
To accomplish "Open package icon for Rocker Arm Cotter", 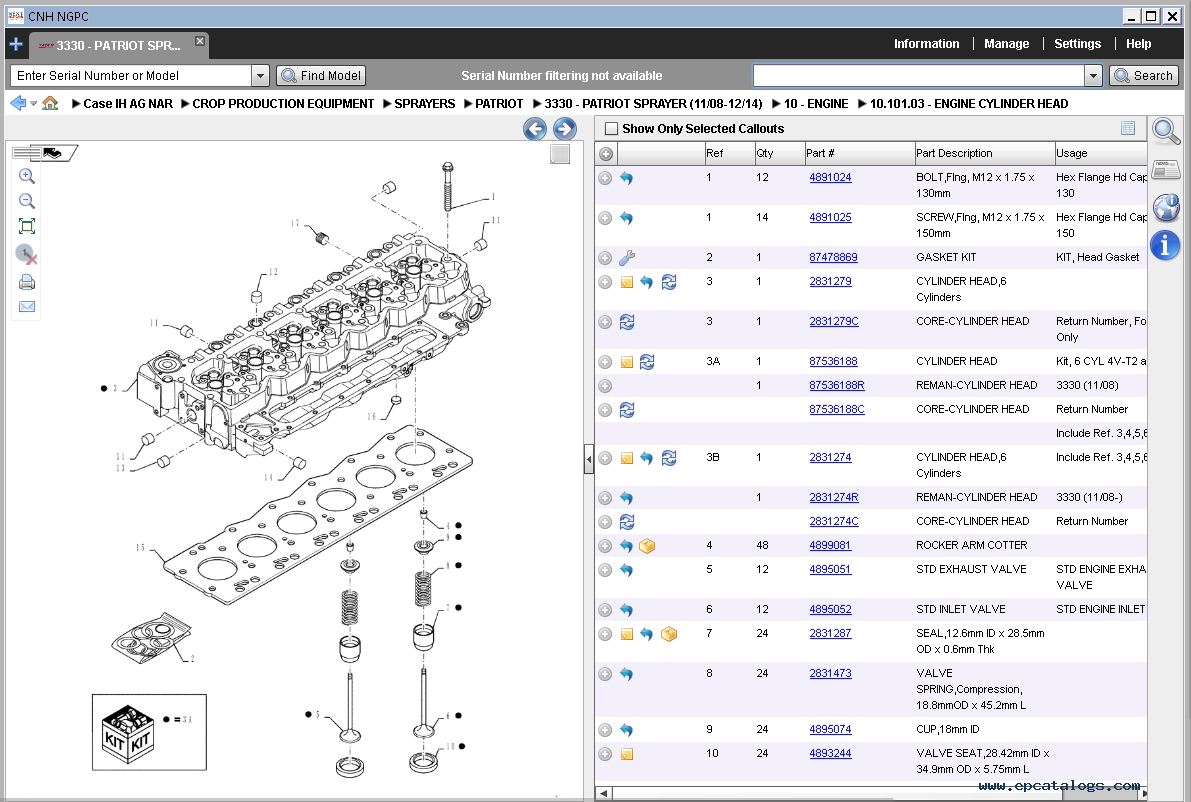I will tap(647, 546).
